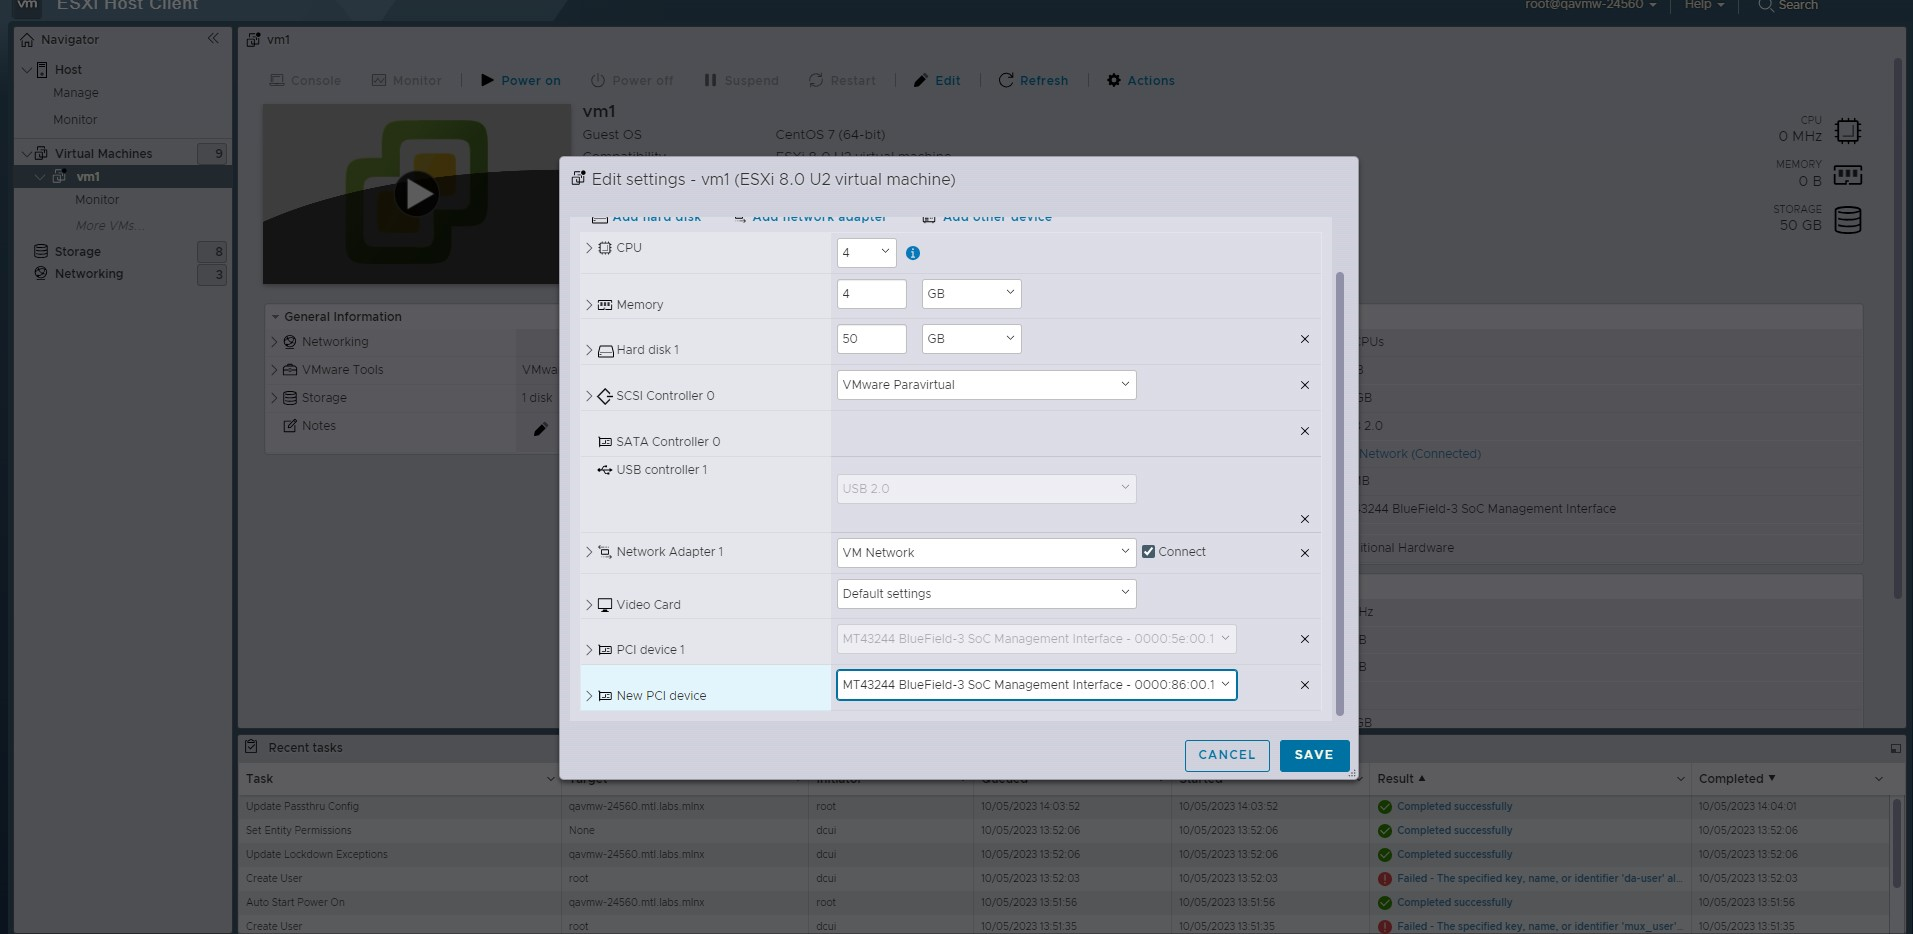Select Storage in the Navigator
Screen dimensions: 1913x934
click(77, 252)
